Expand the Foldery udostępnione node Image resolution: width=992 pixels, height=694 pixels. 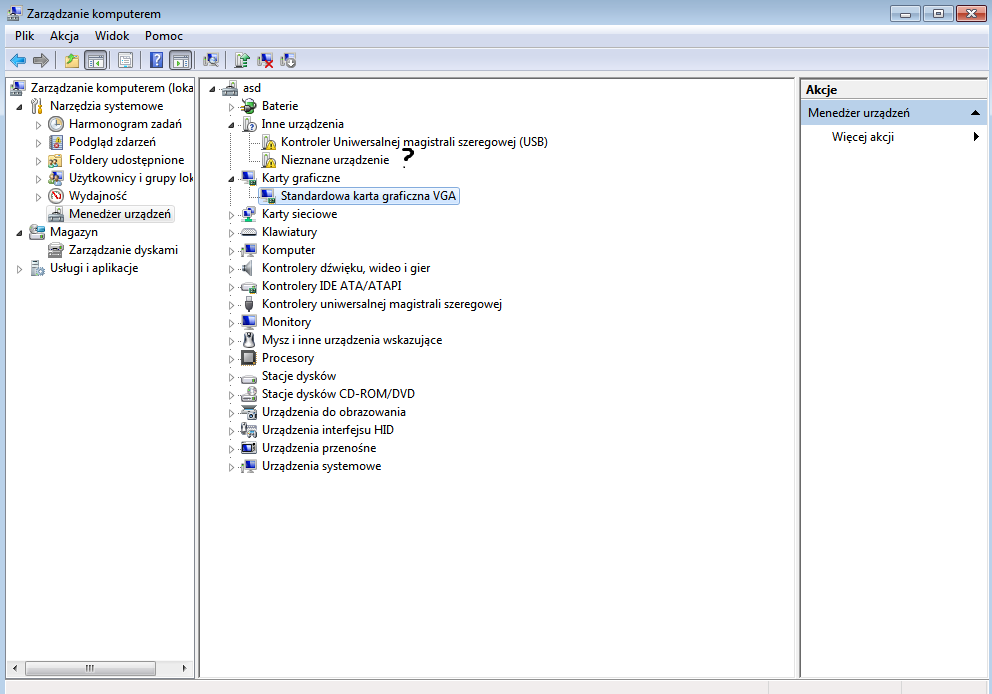pyautogui.click(x=39, y=161)
